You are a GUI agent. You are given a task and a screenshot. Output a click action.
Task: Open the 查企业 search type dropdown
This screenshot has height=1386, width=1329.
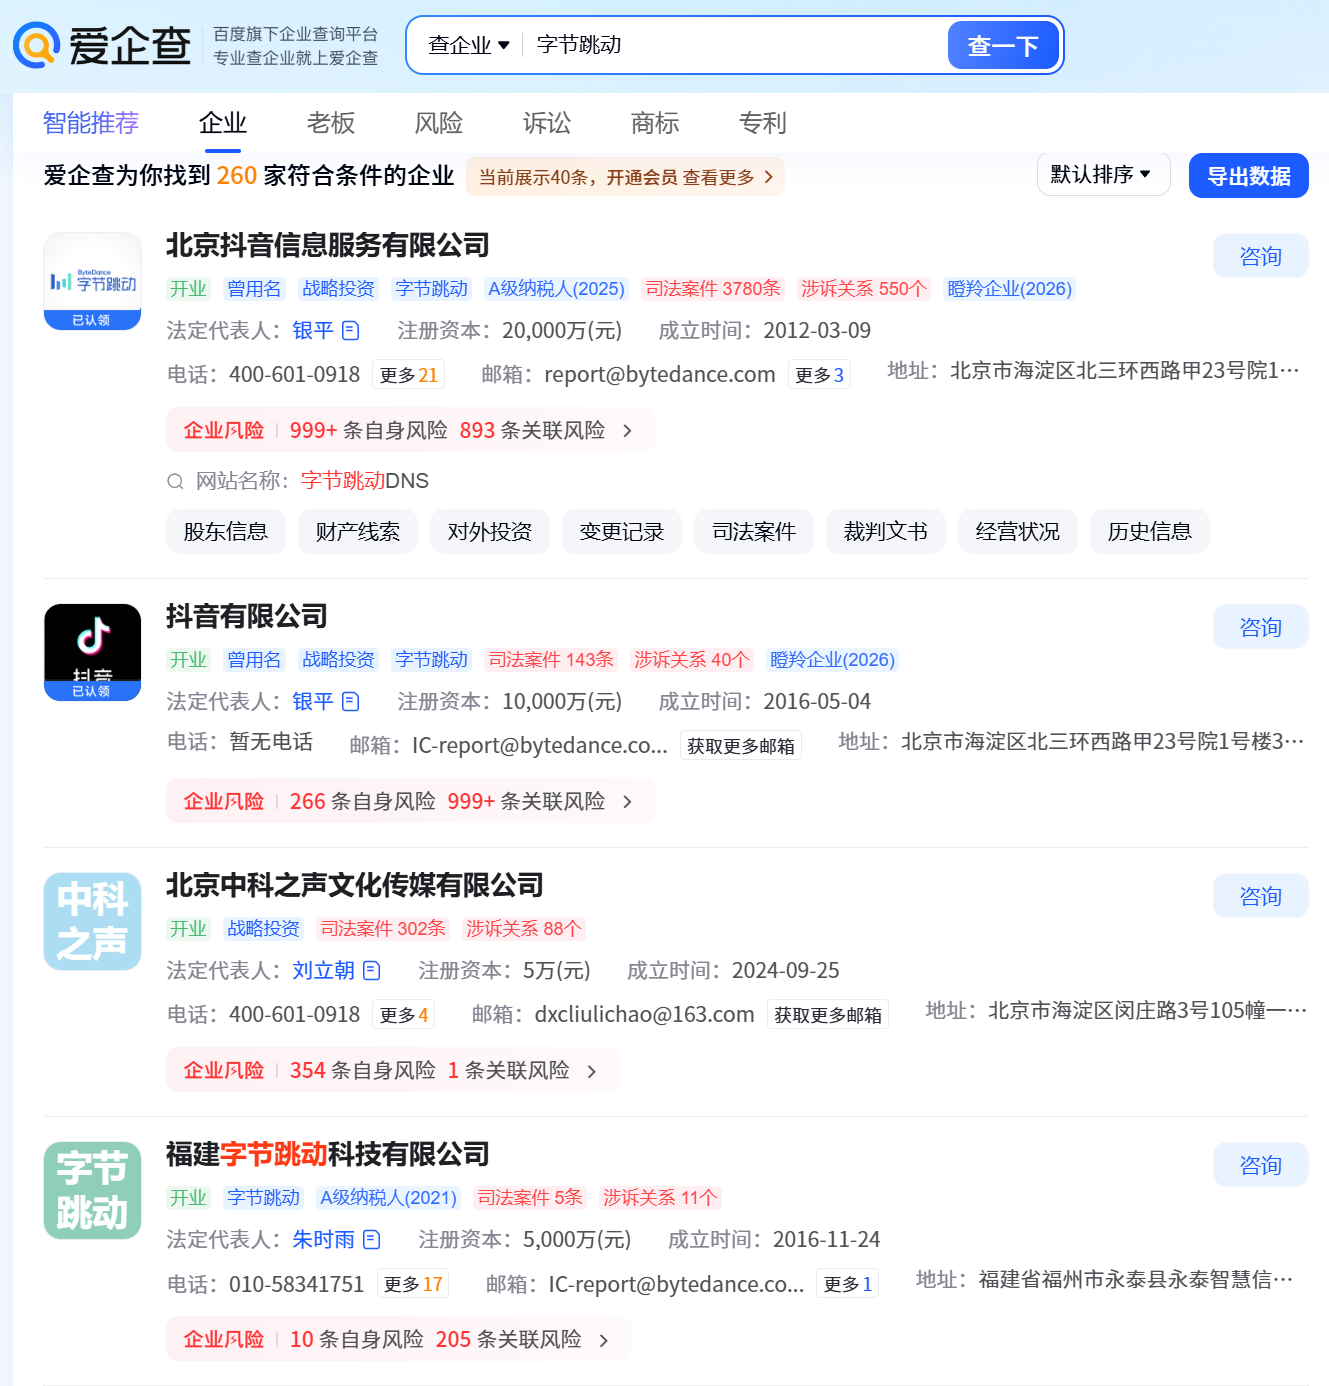(x=469, y=45)
